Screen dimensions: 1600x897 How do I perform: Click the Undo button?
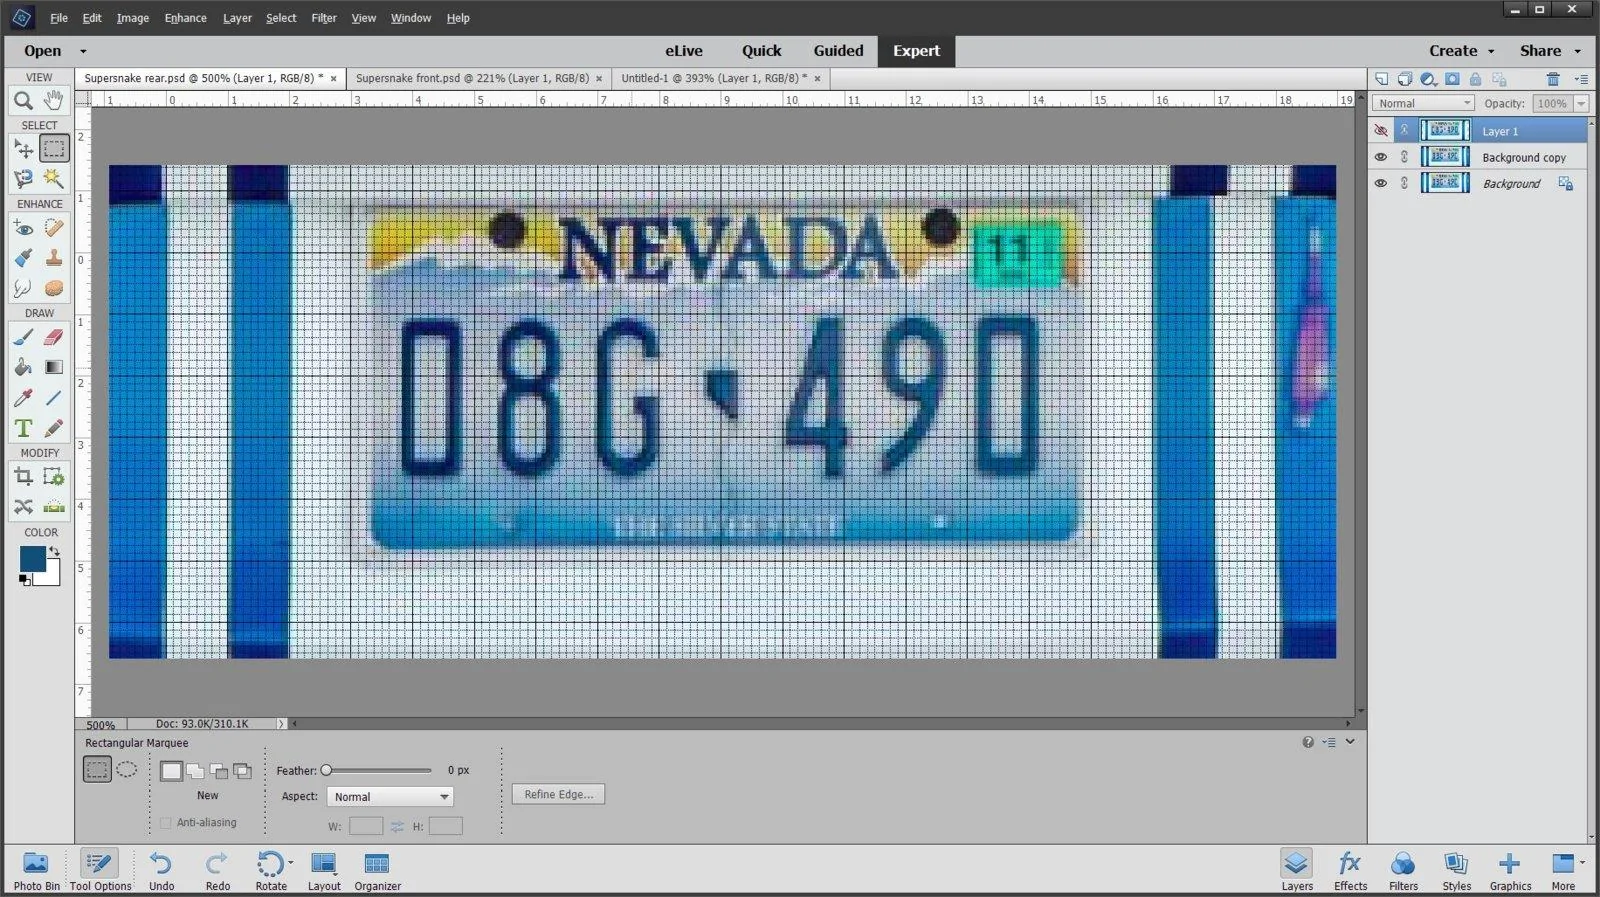click(161, 871)
